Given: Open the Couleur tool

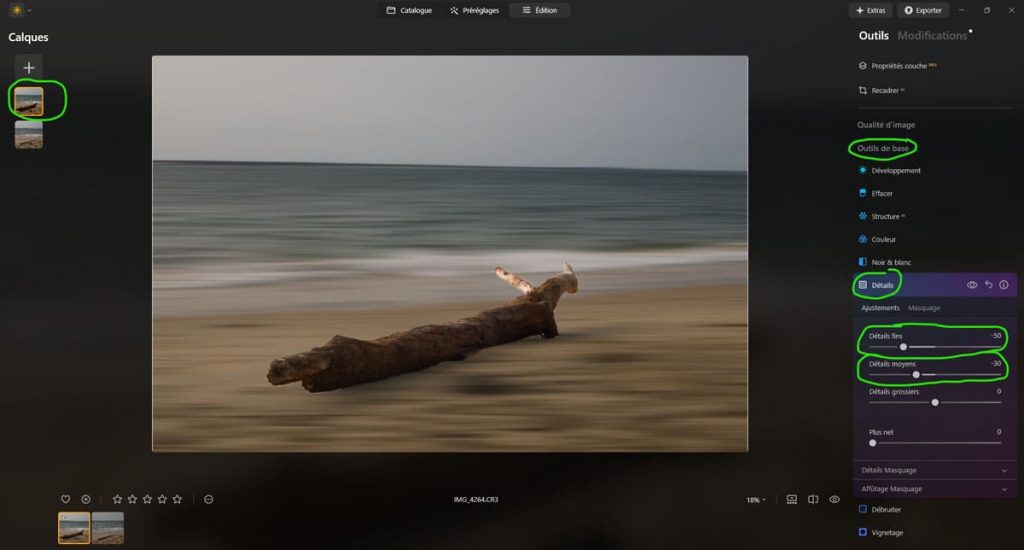Looking at the screenshot, I should click(883, 239).
